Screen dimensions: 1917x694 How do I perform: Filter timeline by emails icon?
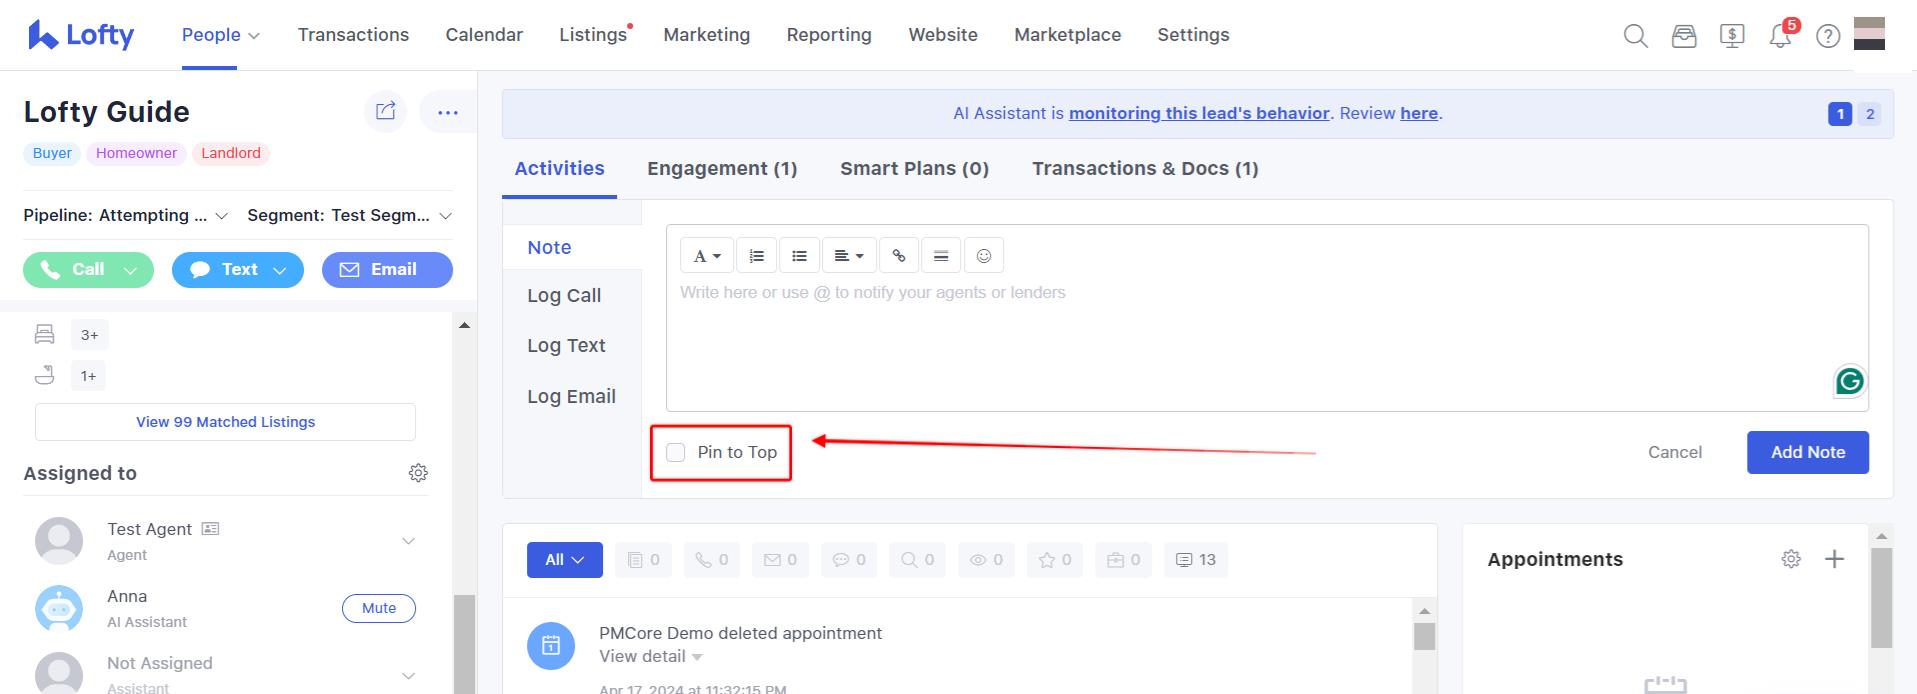click(780, 560)
